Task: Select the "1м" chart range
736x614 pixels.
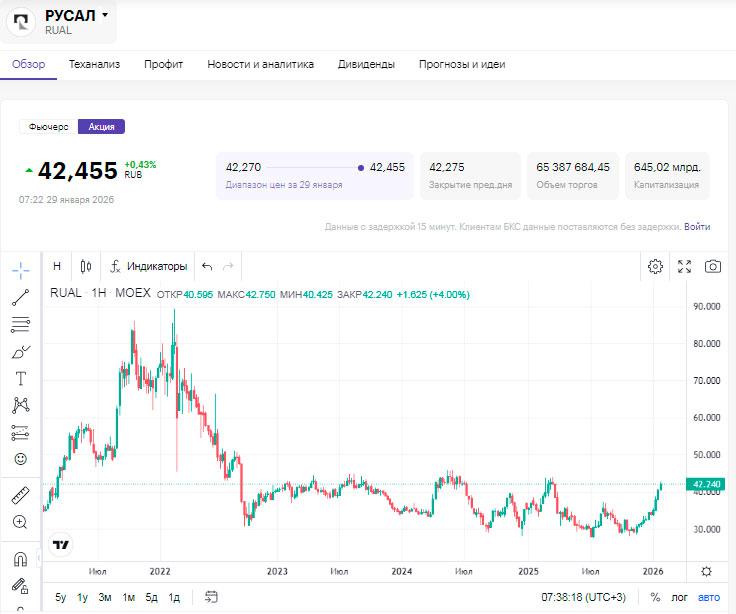Action: [x=128, y=597]
